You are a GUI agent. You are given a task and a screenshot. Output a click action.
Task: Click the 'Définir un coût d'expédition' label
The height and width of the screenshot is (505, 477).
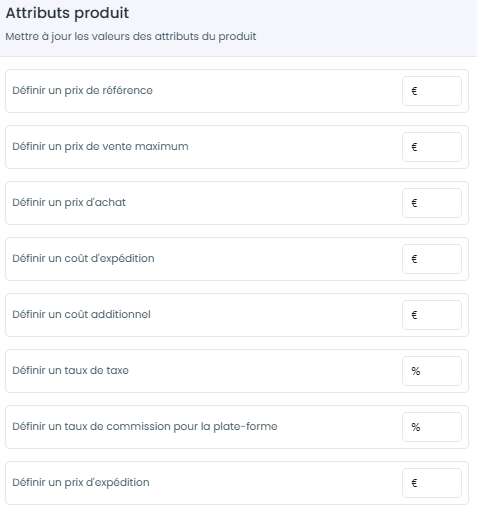pyautogui.click(x=83, y=259)
